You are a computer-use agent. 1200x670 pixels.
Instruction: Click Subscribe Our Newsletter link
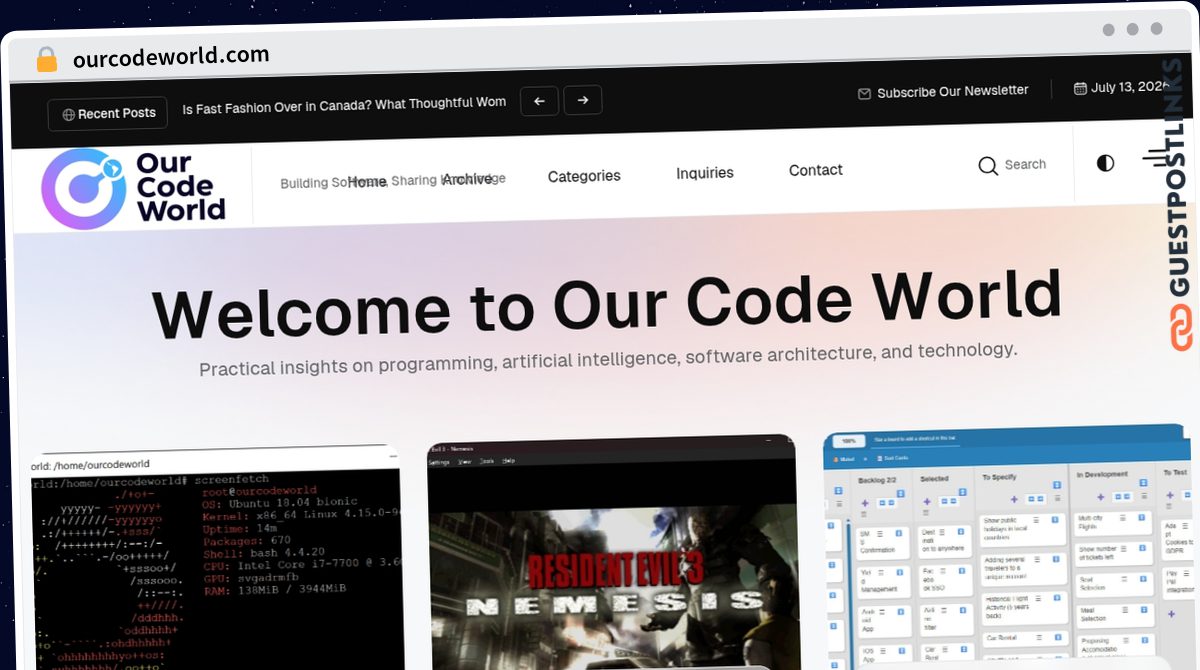point(952,91)
